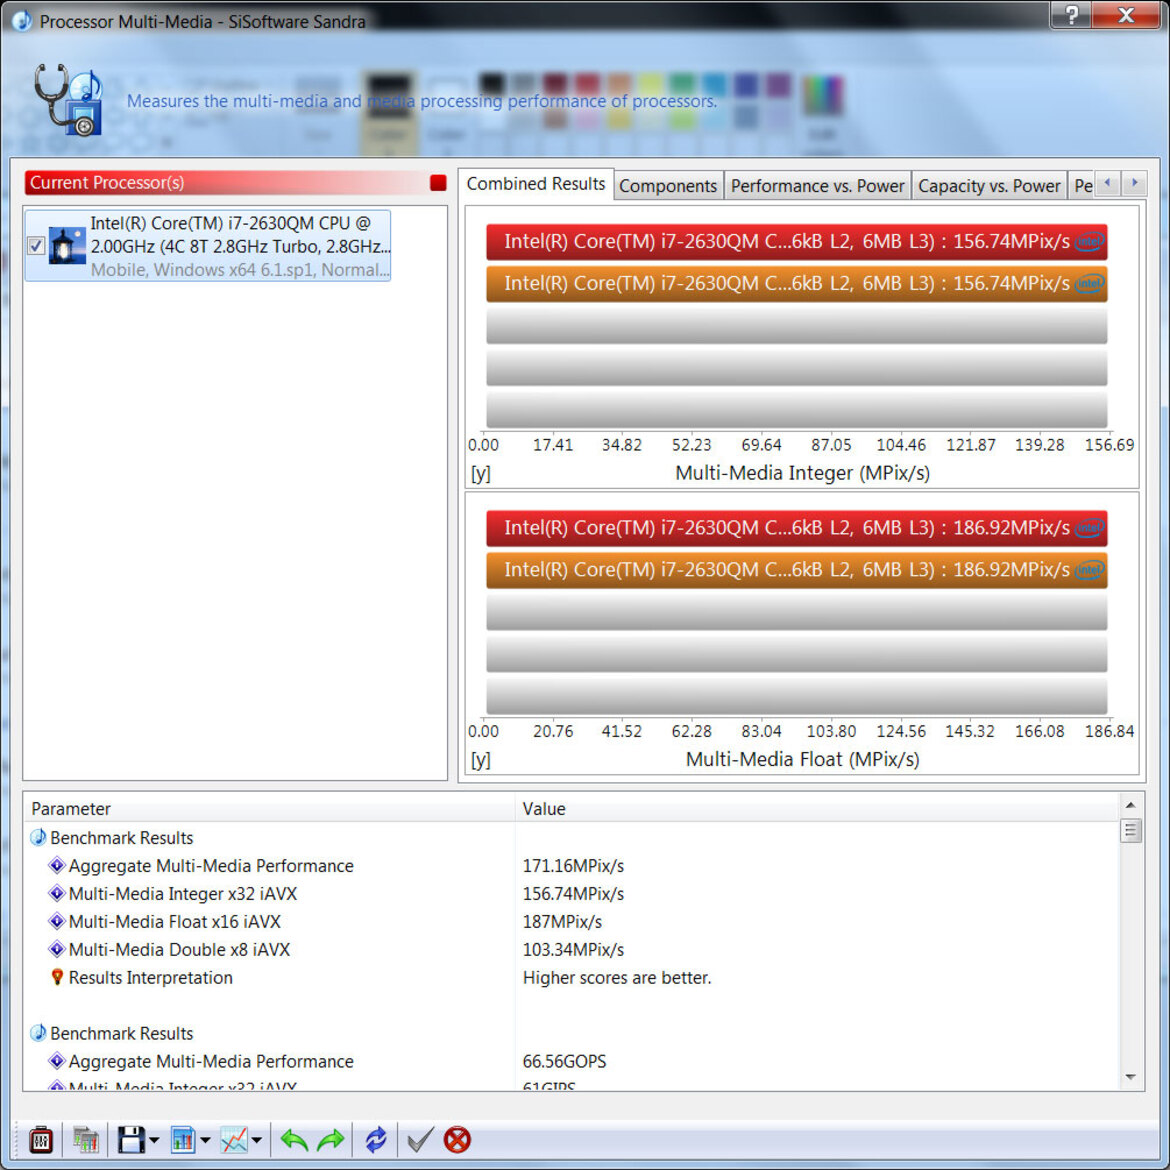The image size is (1170, 1170).
Task: Open the save icon dropdown arrow
Action: click(x=154, y=1139)
